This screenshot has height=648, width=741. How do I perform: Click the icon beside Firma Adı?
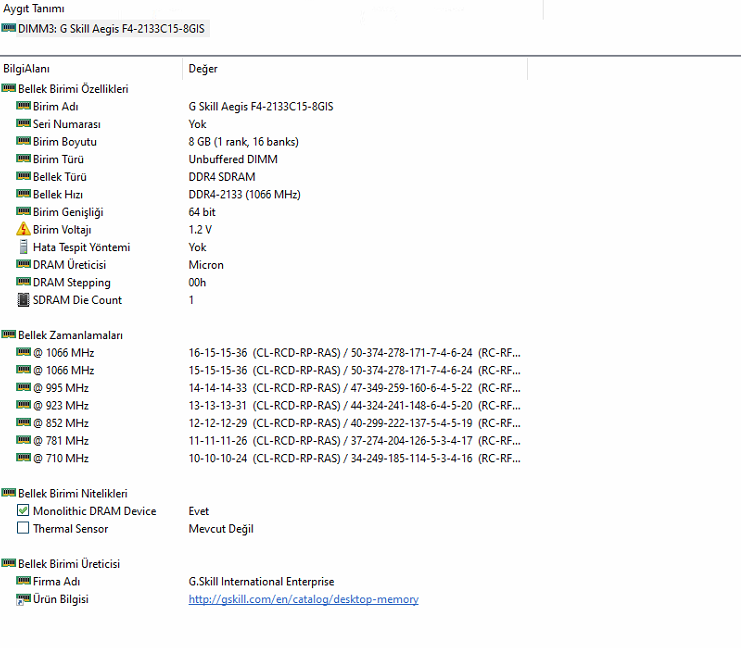point(23,580)
